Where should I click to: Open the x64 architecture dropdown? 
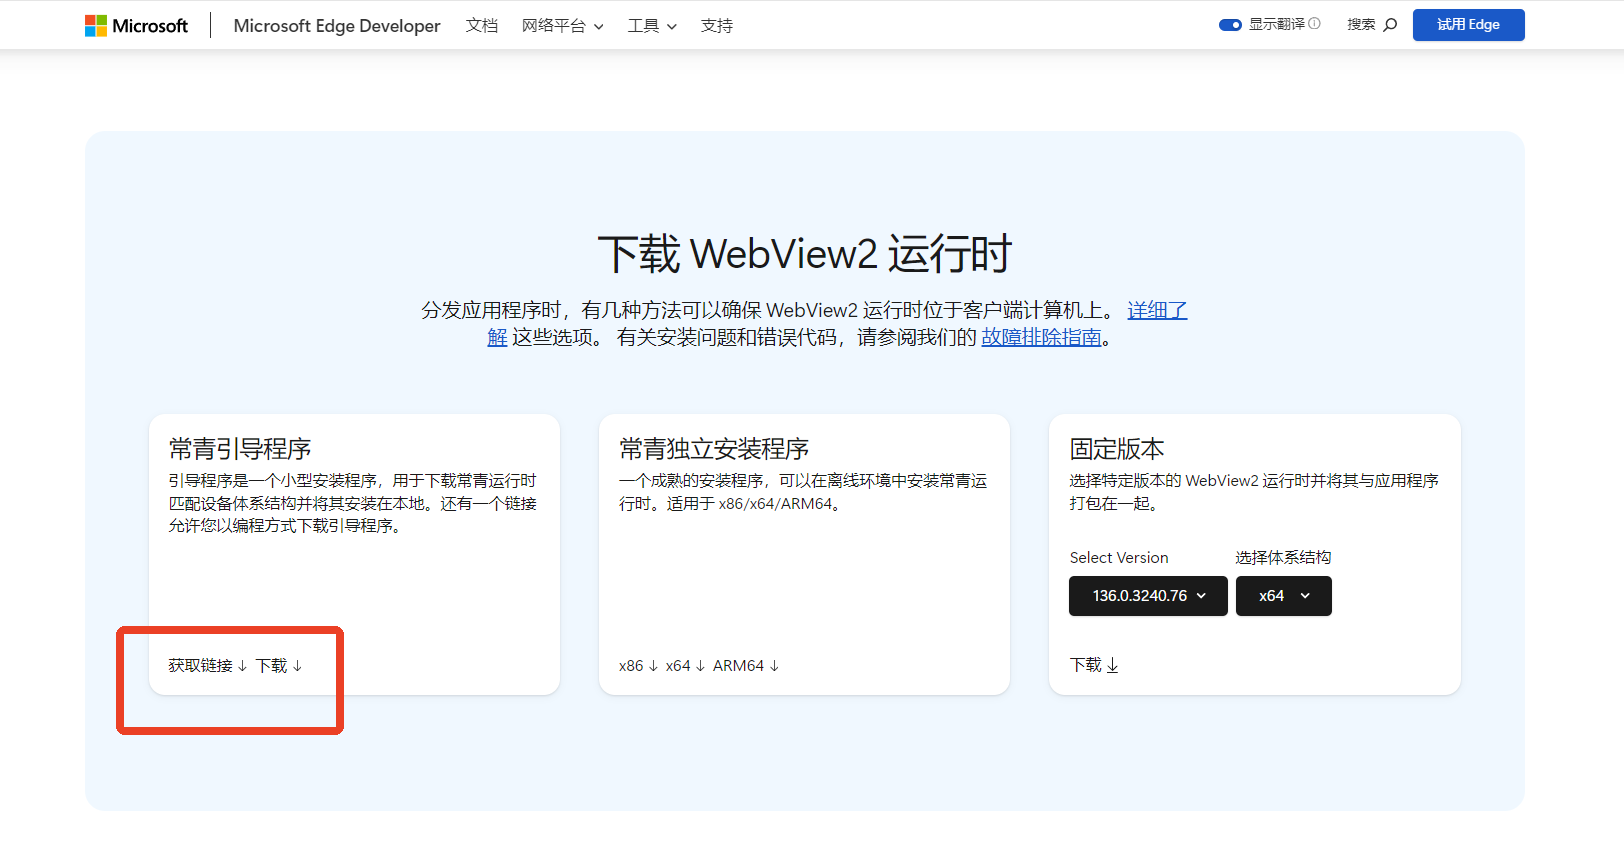(1283, 596)
